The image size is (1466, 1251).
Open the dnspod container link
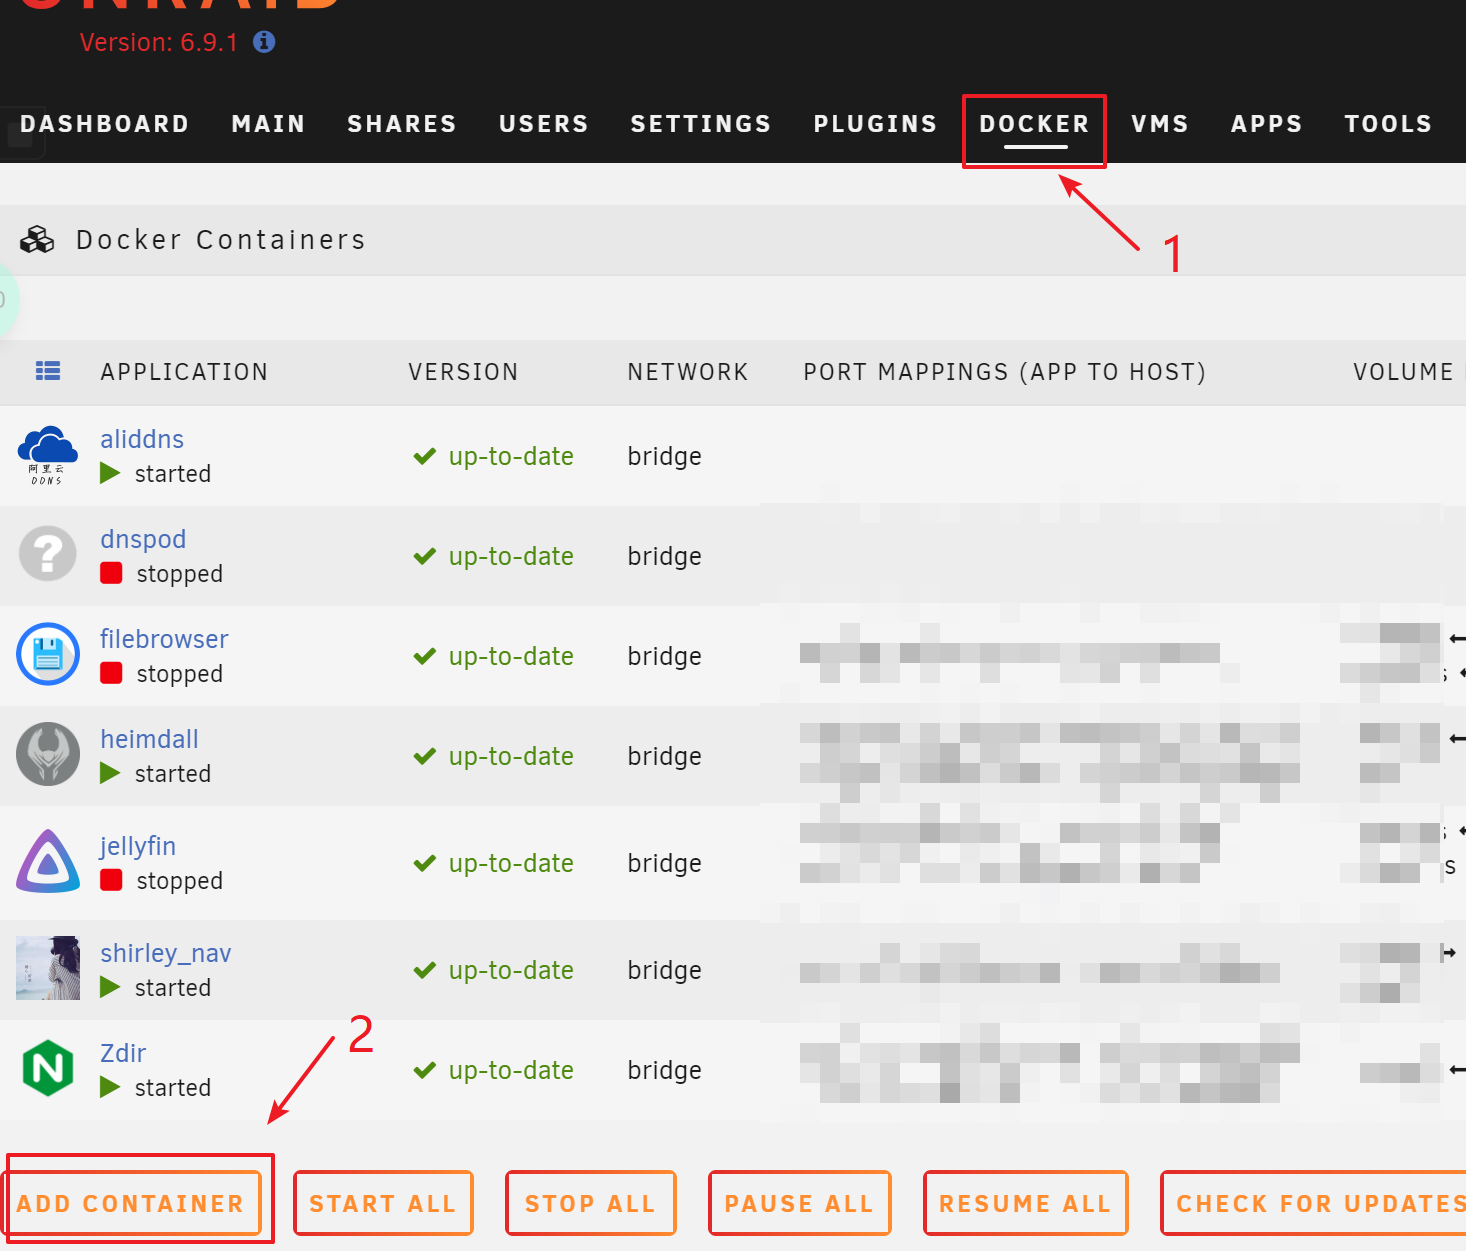[143, 540]
